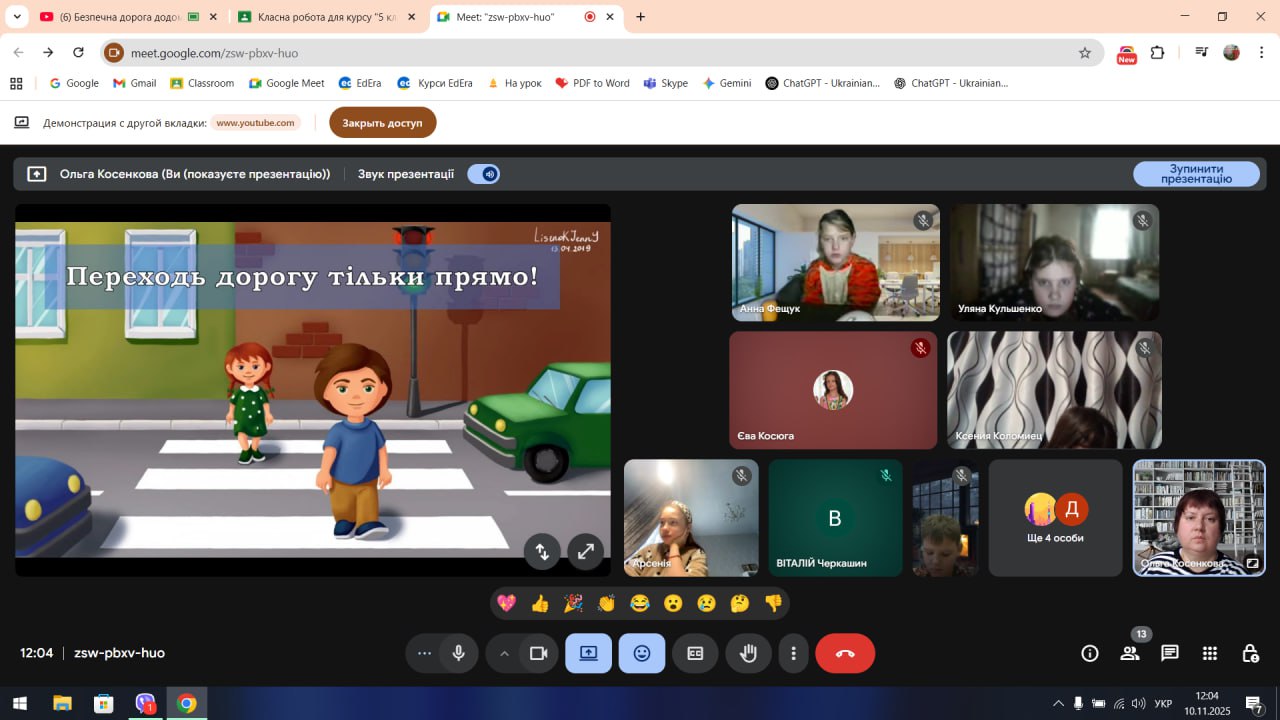The height and width of the screenshot is (720, 1280).
Task: Open the chat panel icon
Action: point(1170,653)
